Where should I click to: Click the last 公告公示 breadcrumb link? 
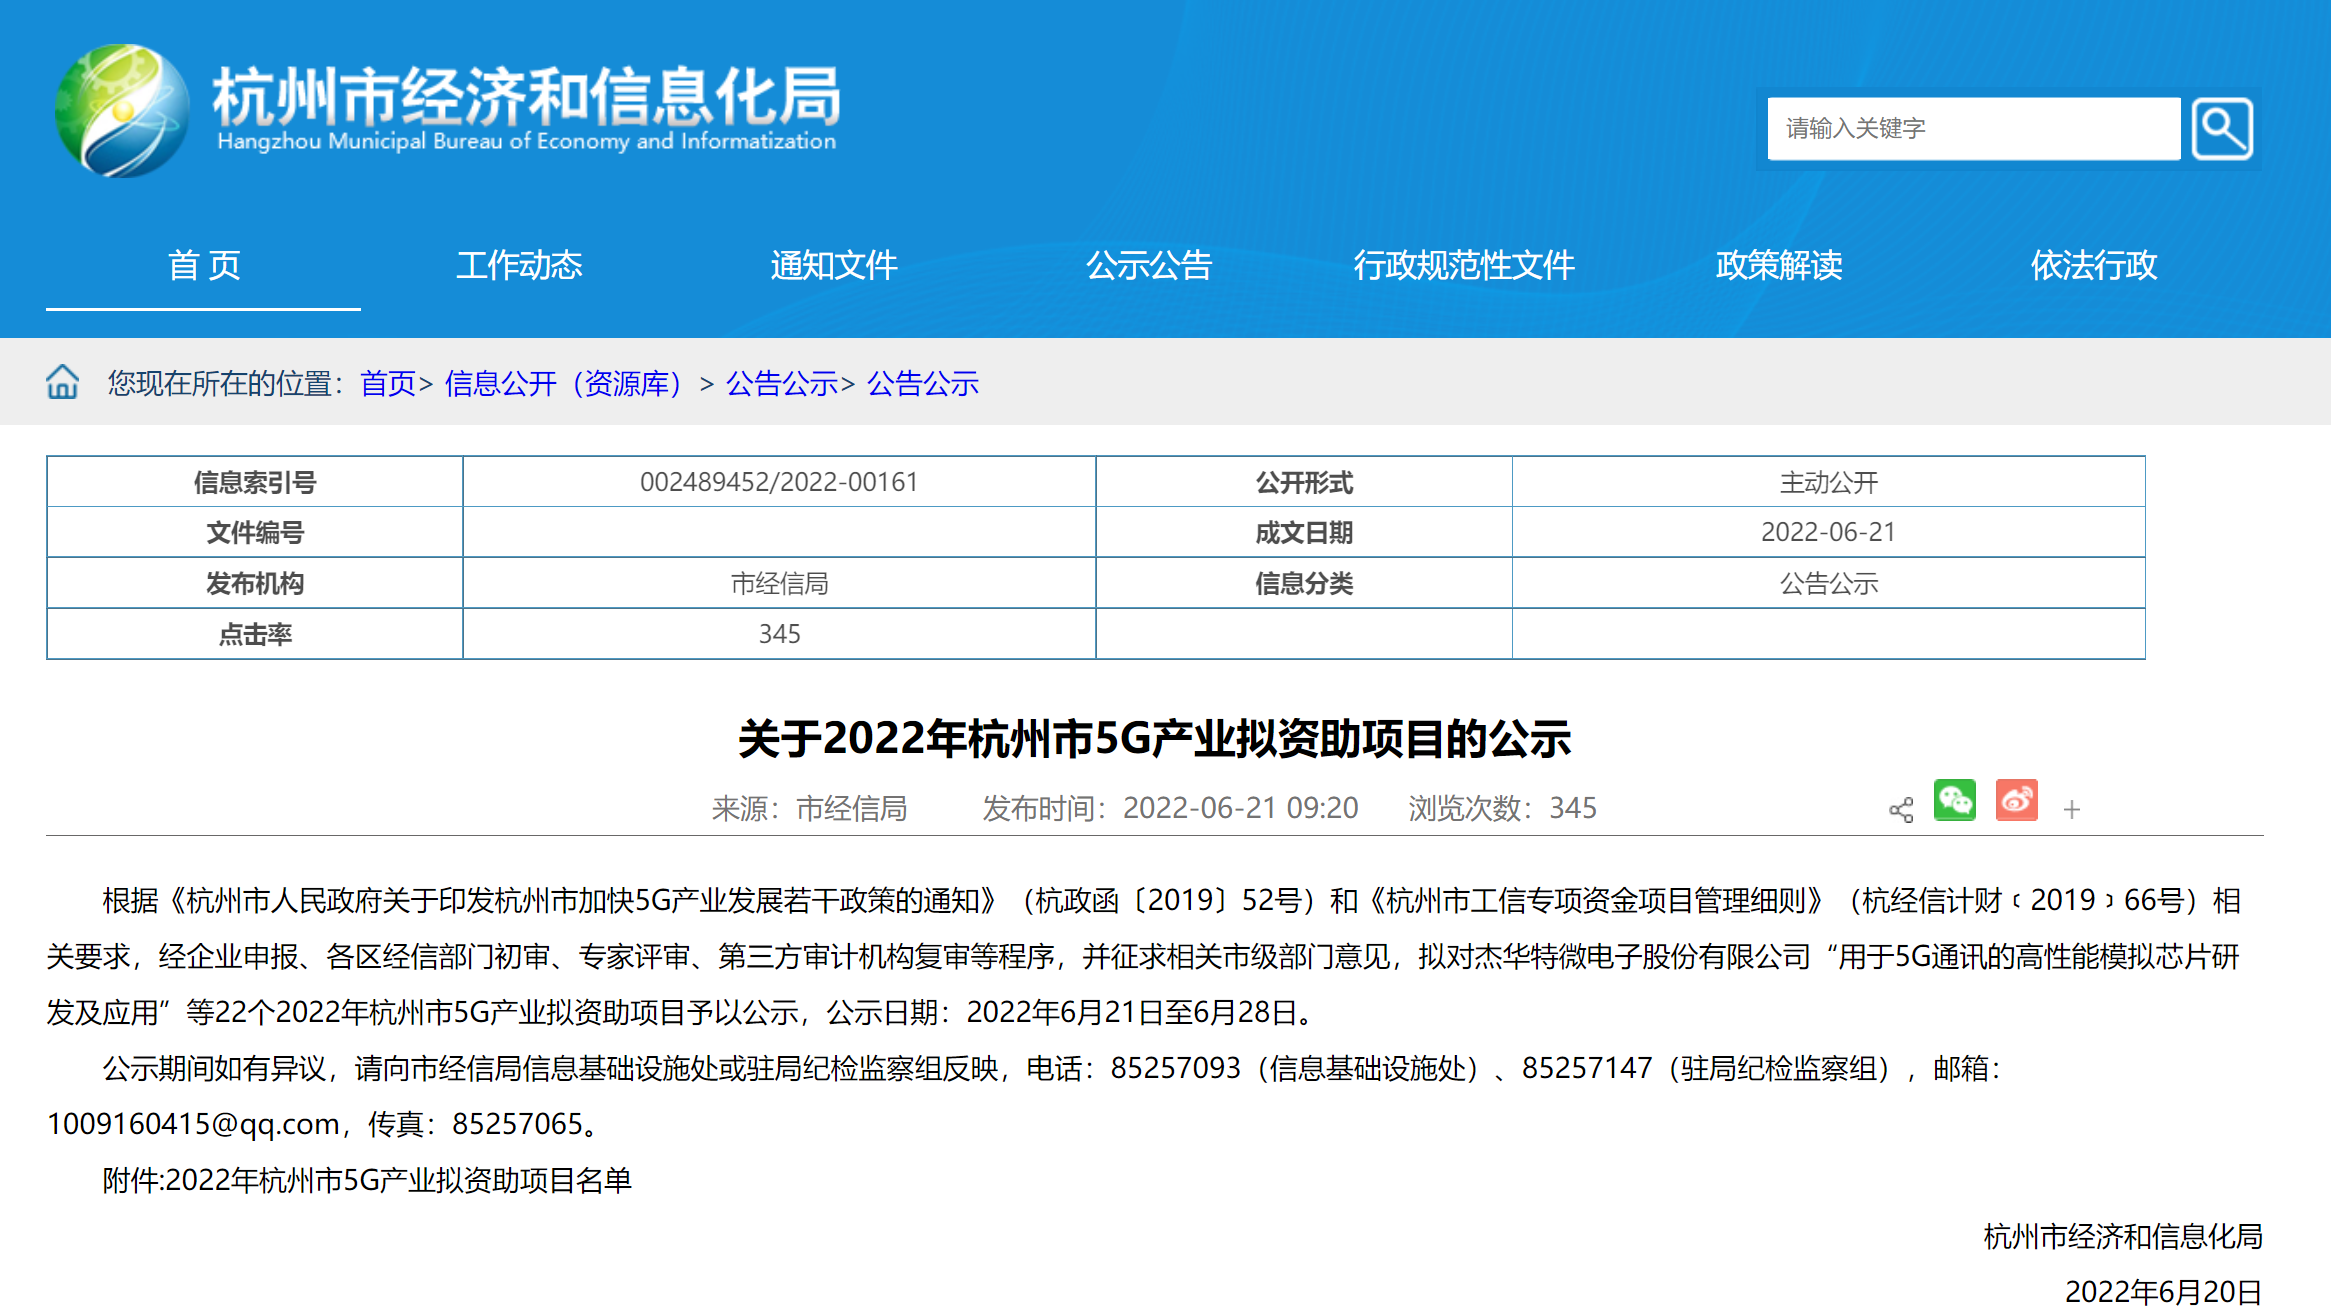click(922, 384)
